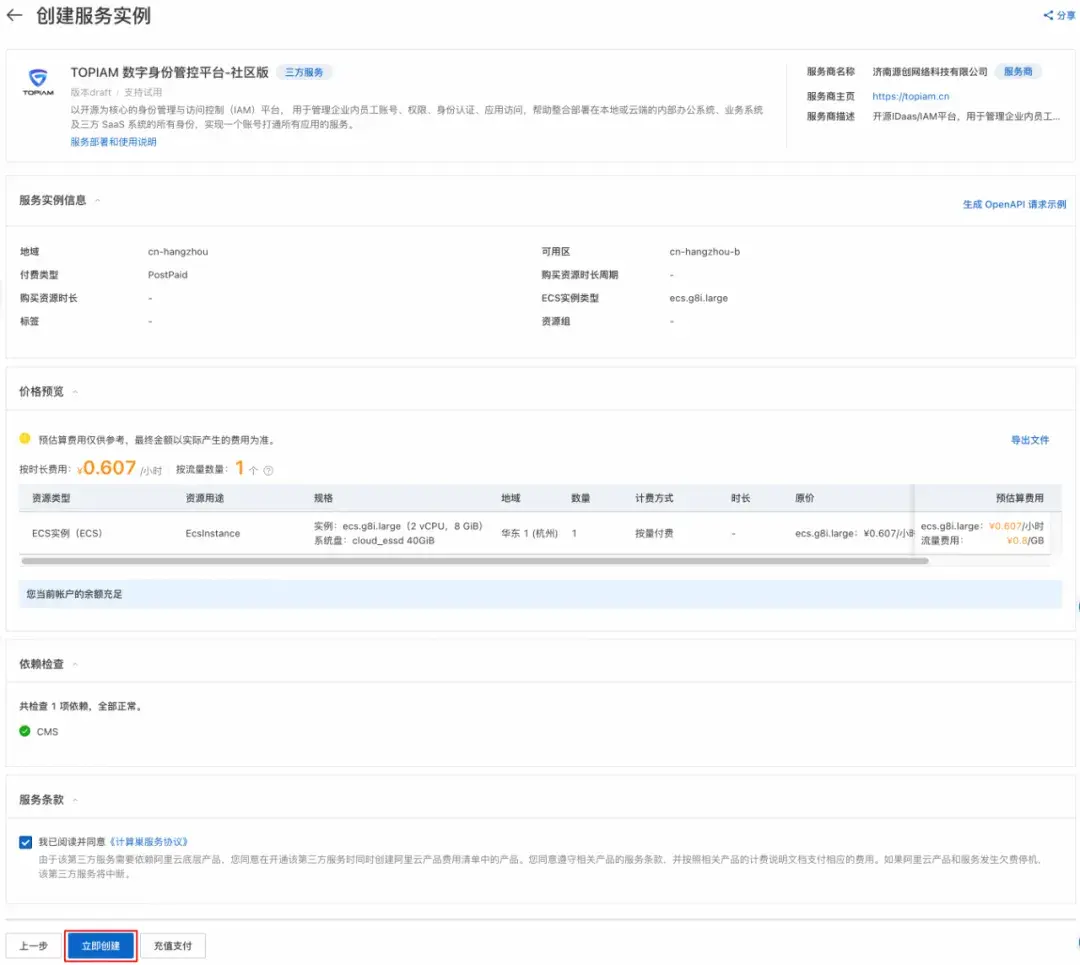1080x965 pixels.
Task: Click the green check icon next to CMS
Action: pyautogui.click(x=25, y=731)
